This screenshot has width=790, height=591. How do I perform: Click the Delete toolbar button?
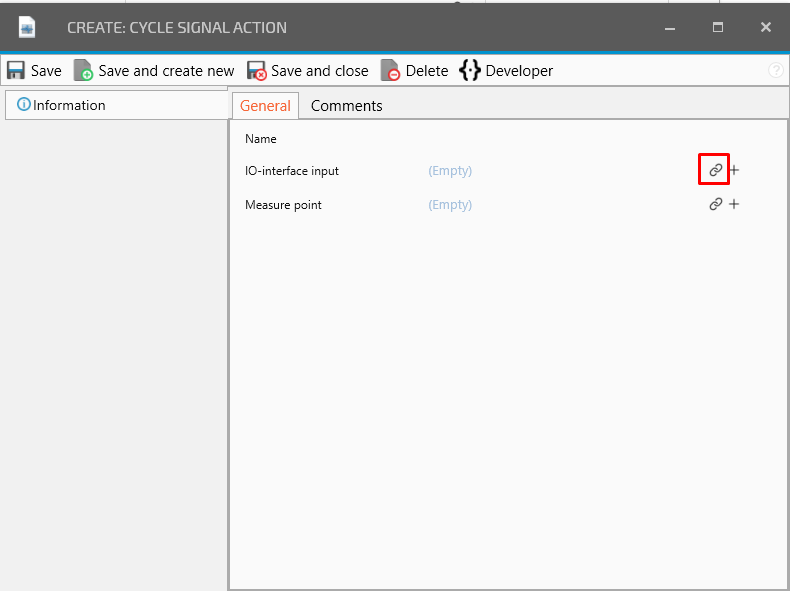414,71
